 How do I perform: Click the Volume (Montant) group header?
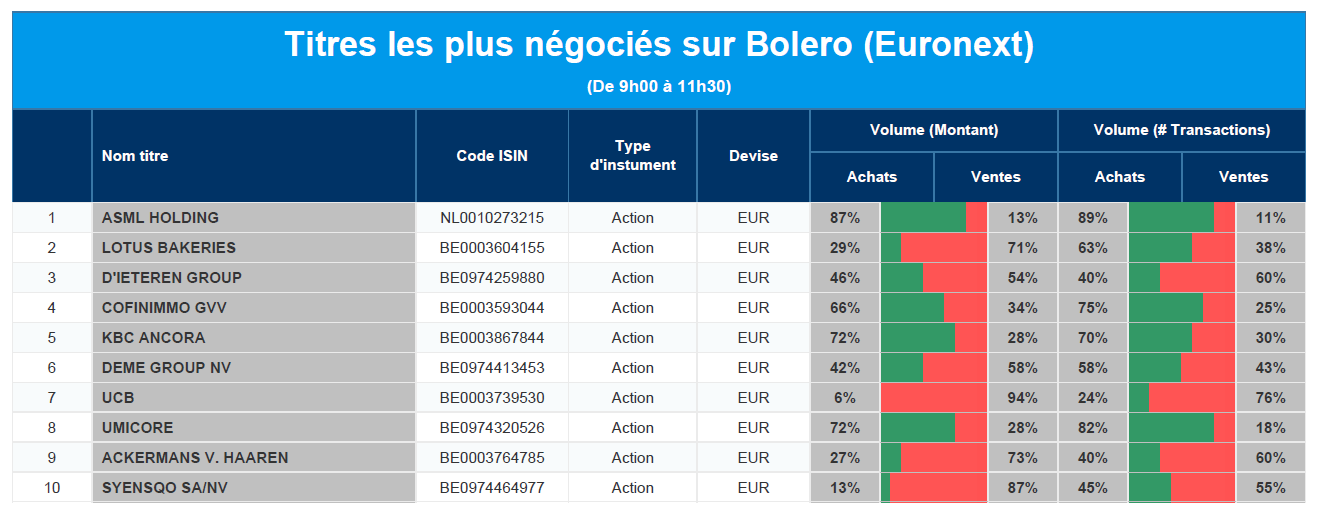pos(933,130)
